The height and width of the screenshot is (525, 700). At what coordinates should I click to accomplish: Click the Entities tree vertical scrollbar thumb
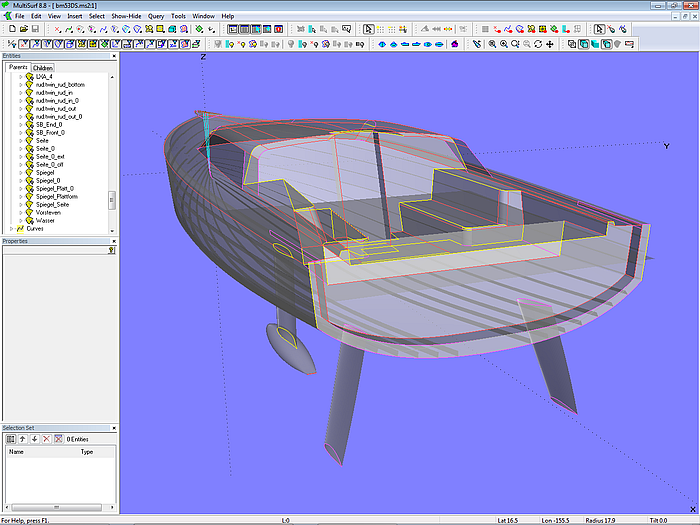click(x=112, y=200)
